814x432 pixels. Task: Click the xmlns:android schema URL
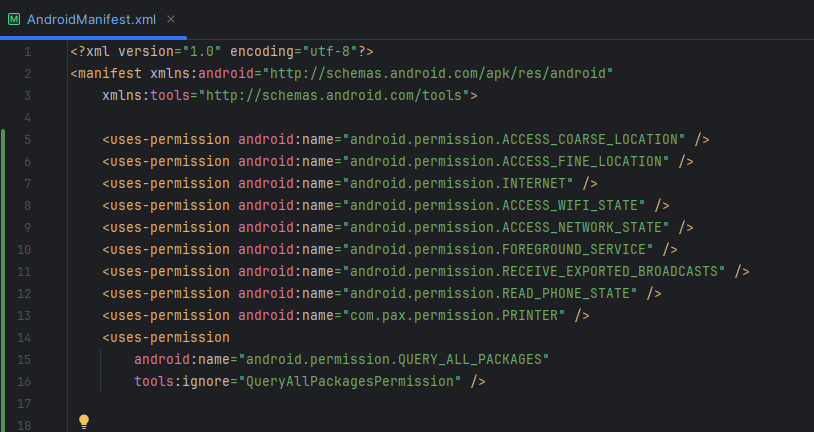pyautogui.click(x=438, y=73)
